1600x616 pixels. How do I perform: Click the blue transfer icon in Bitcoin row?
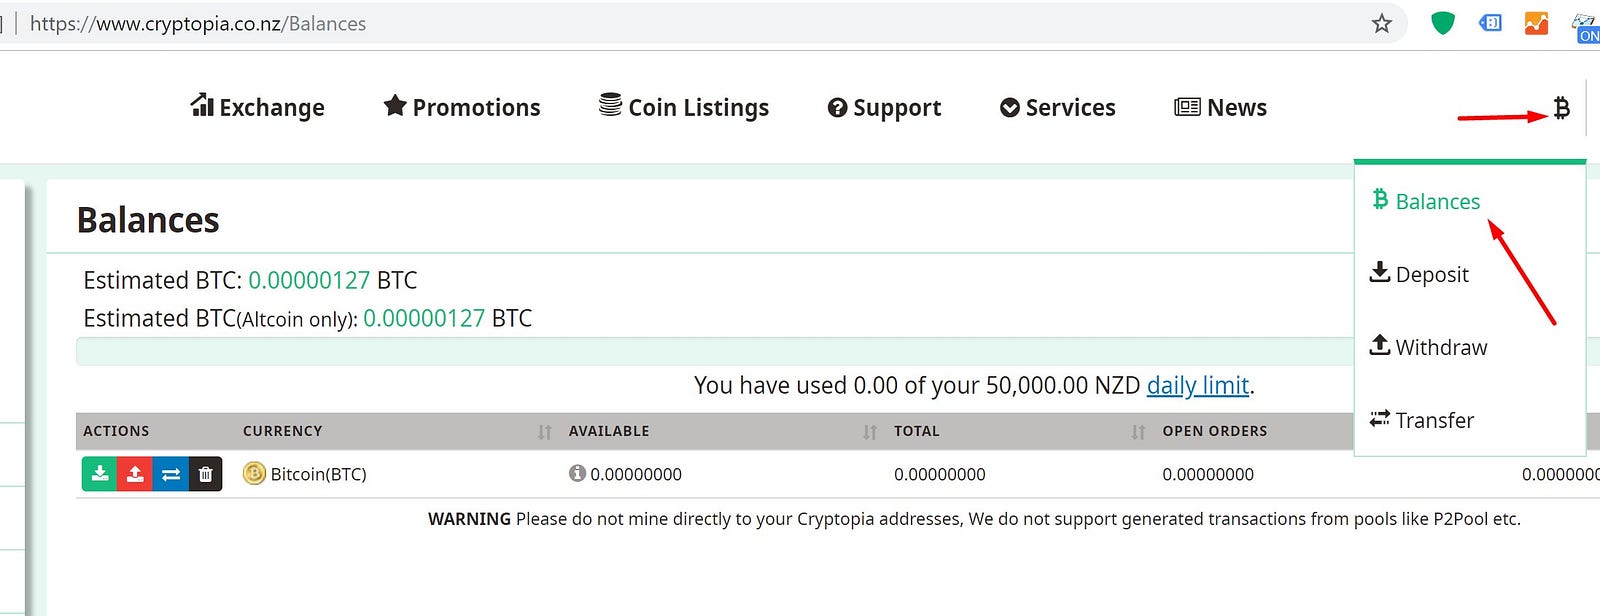click(x=170, y=474)
